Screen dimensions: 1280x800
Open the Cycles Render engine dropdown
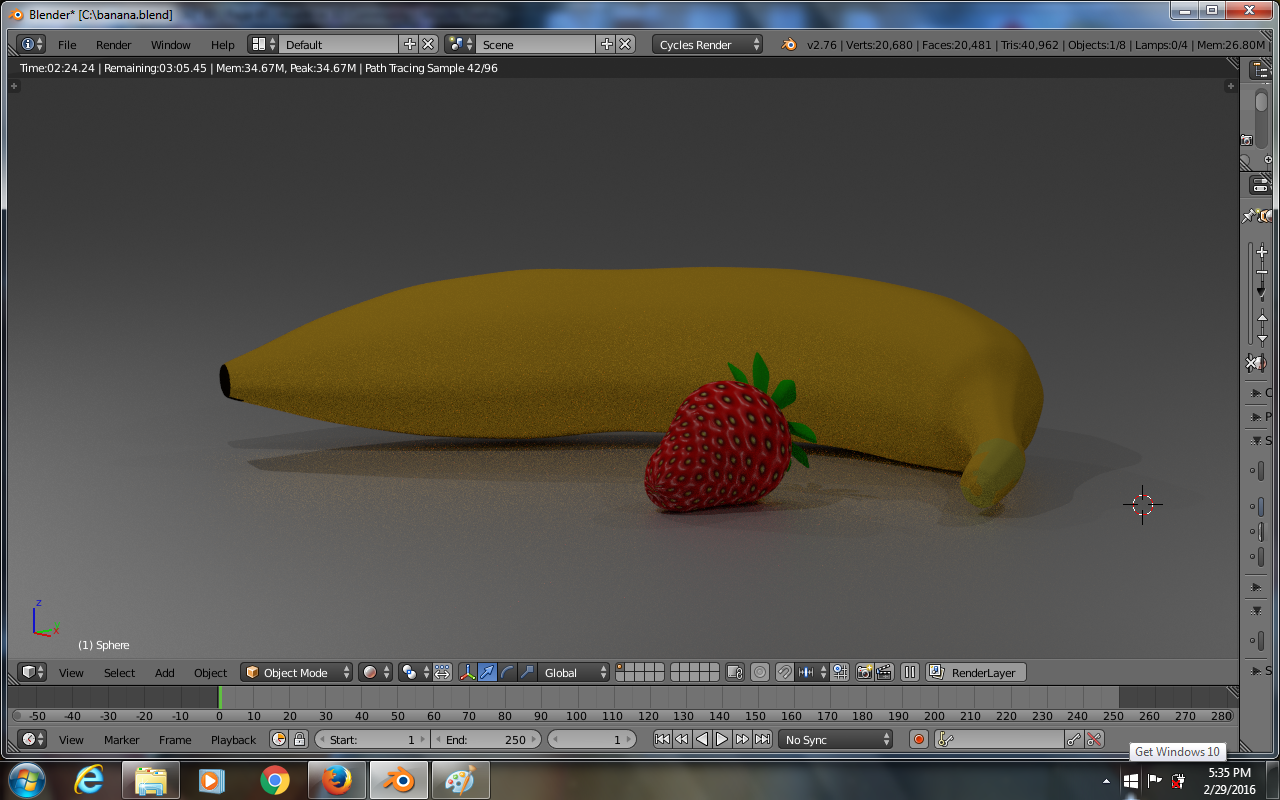point(708,45)
